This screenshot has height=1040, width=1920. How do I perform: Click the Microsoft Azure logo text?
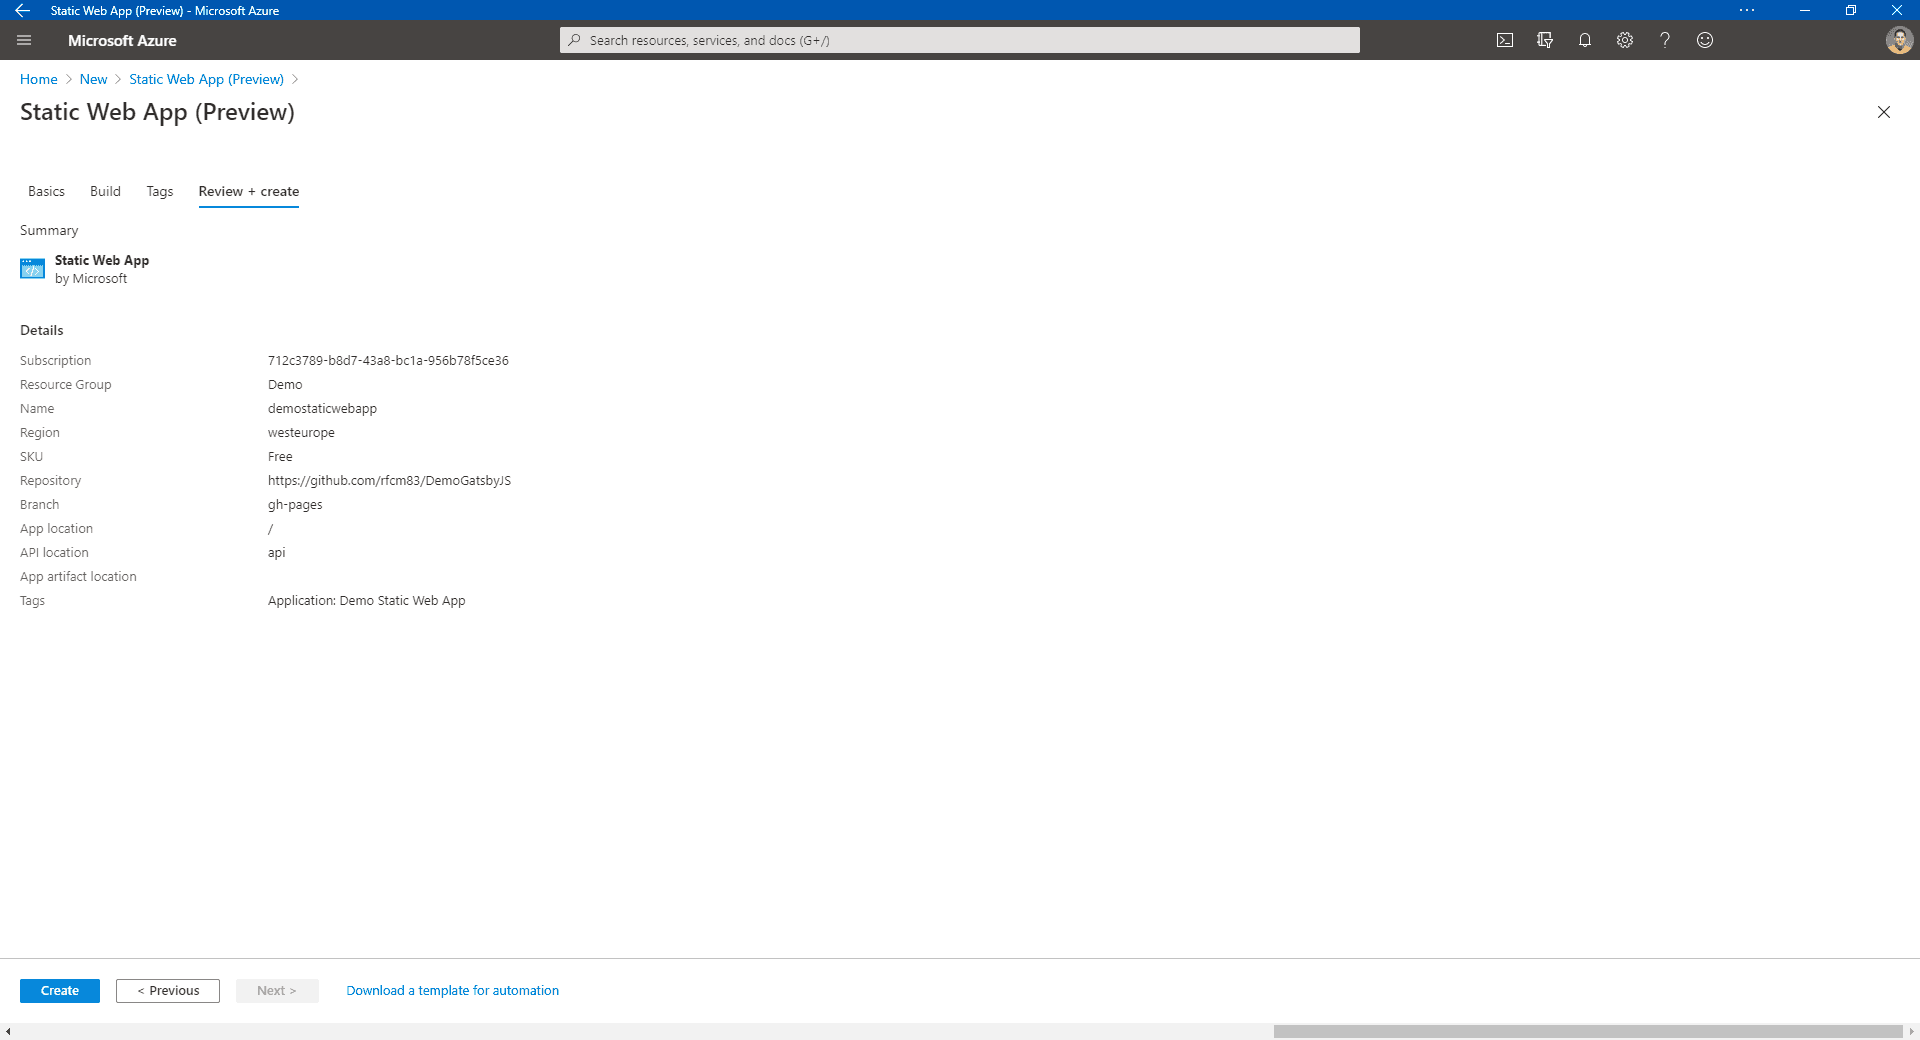click(122, 40)
